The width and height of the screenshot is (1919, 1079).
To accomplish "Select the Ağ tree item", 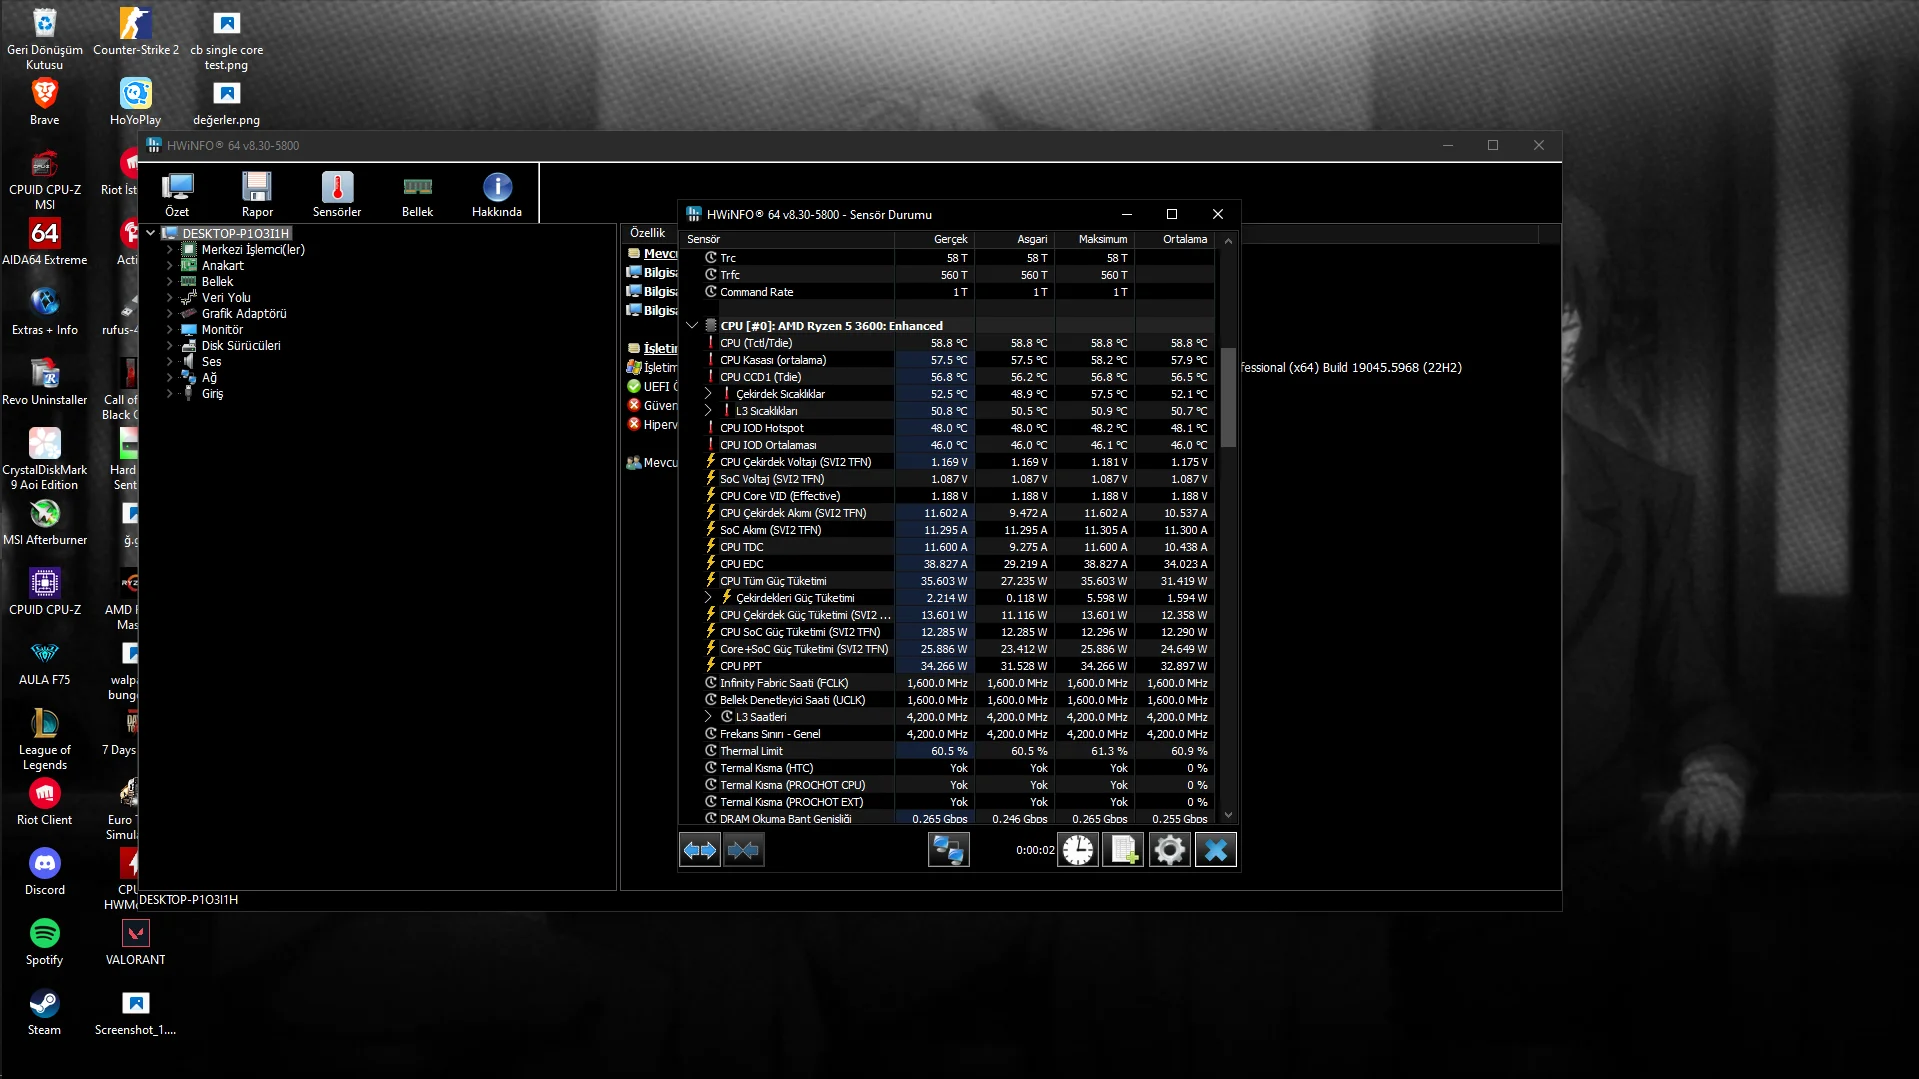I will (209, 378).
